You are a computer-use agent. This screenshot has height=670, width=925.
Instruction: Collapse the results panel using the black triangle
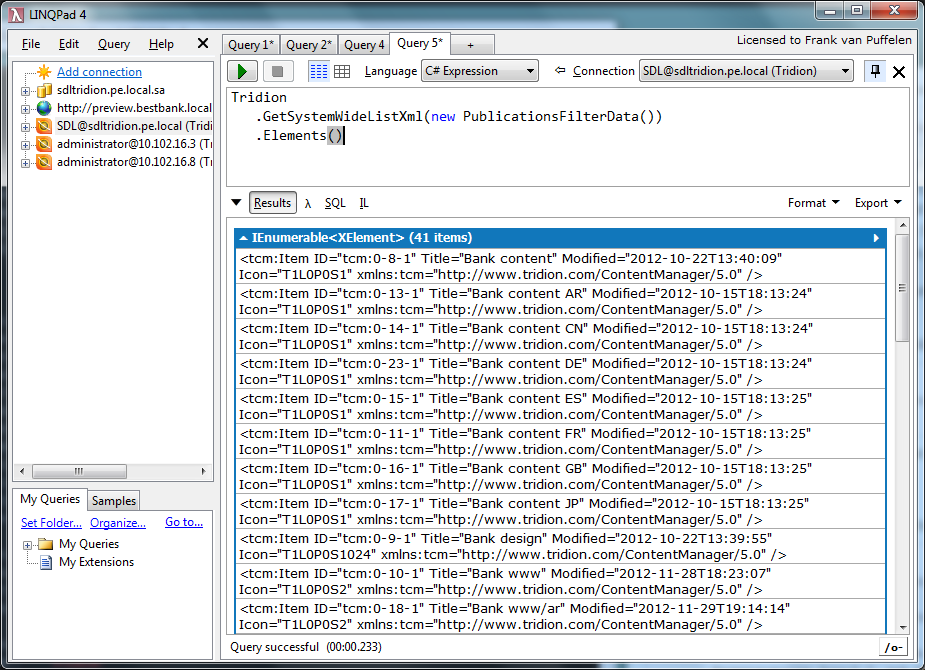[236, 203]
